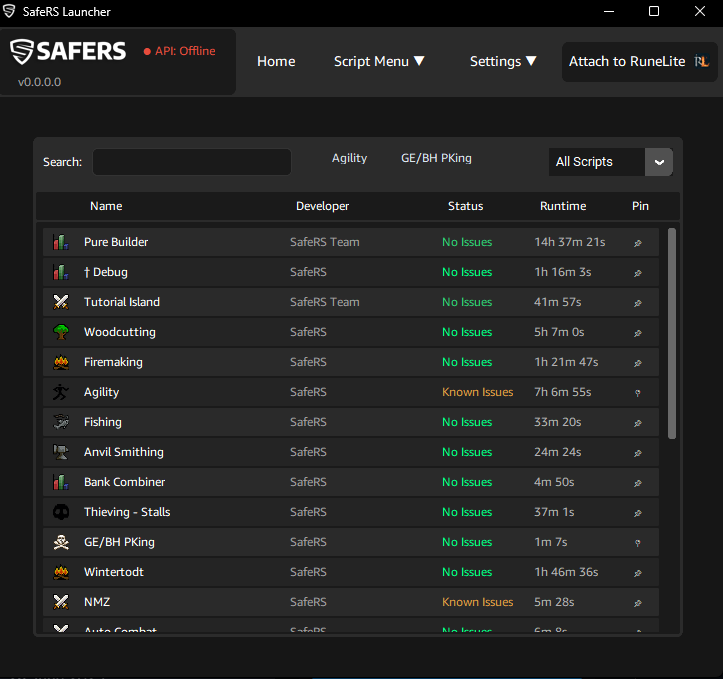The image size is (723, 679).
Task: Close the SafeRS Launcher window
Action: [699, 12]
